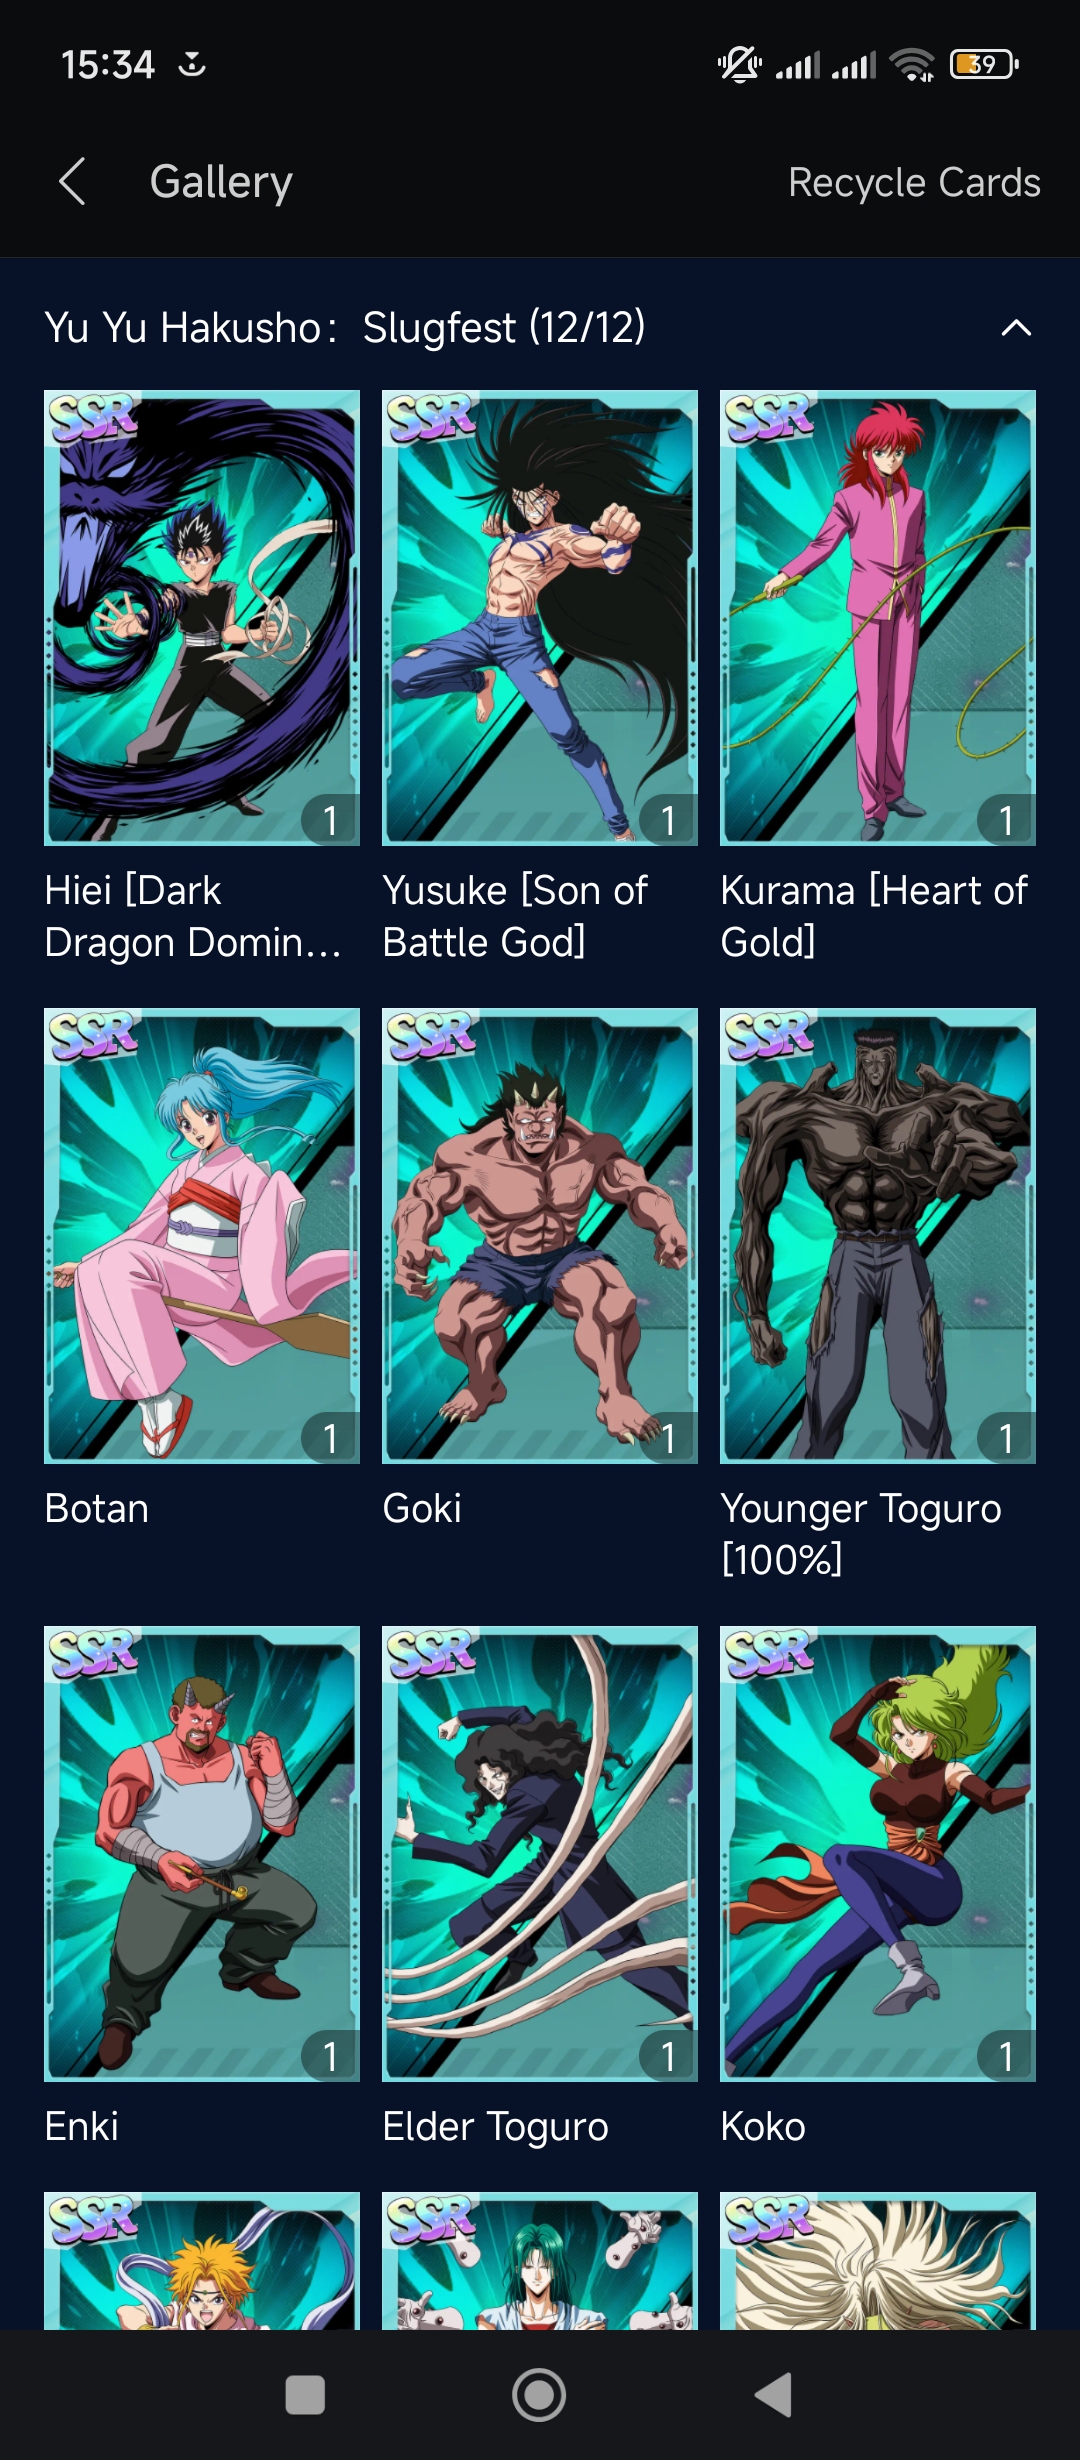Click the Elder Toguro name label

[495, 2127]
